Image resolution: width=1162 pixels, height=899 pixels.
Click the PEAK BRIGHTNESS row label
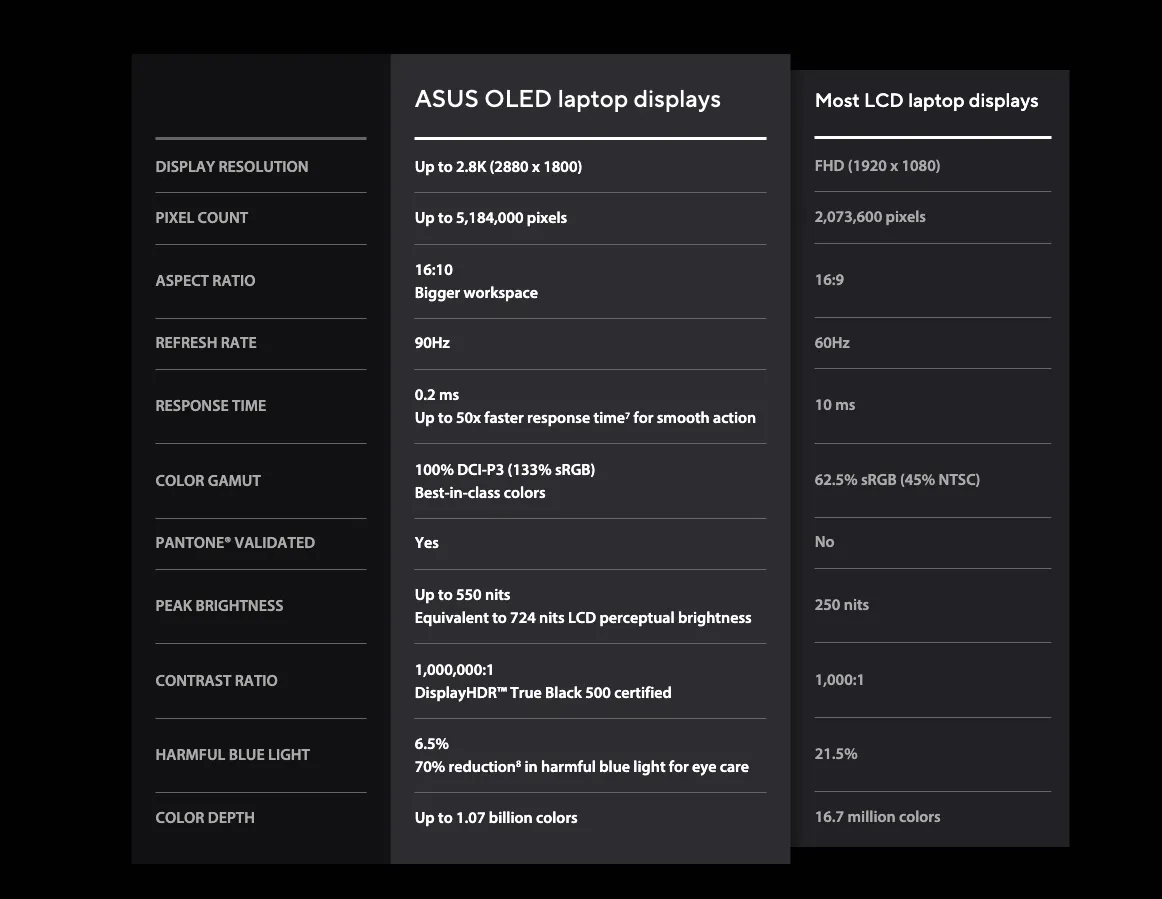(x=219, y=606)
